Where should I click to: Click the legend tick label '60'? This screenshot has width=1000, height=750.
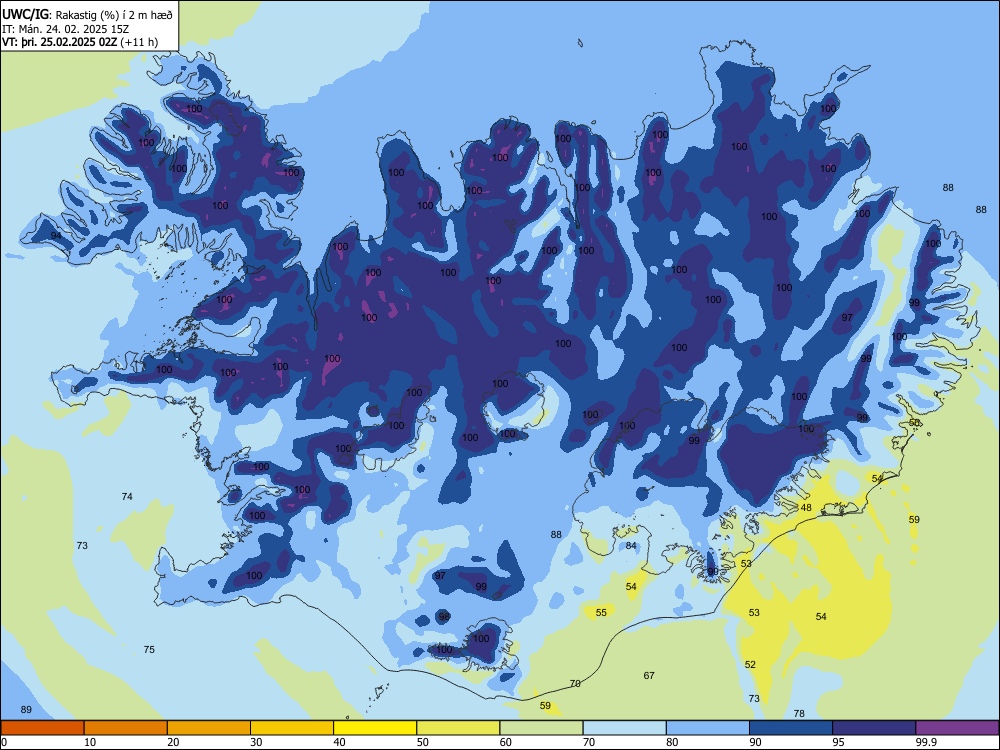click(506, 742)
